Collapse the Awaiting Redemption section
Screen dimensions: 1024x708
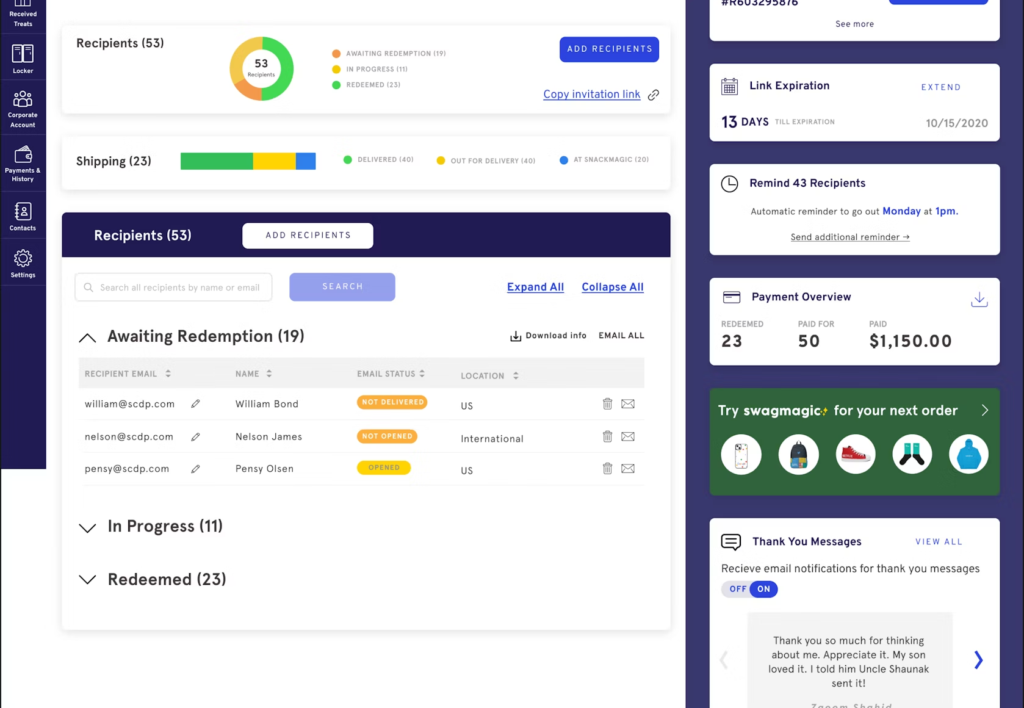pos(88,337)
